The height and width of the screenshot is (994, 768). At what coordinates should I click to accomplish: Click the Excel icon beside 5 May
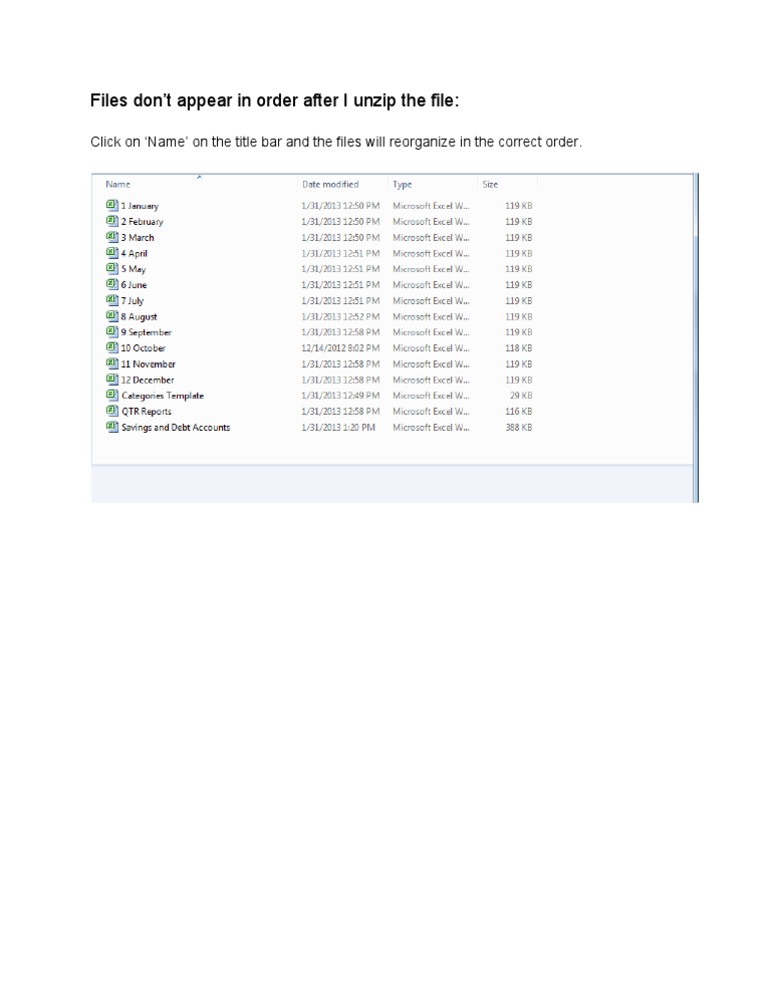click(x=112, y=268)
